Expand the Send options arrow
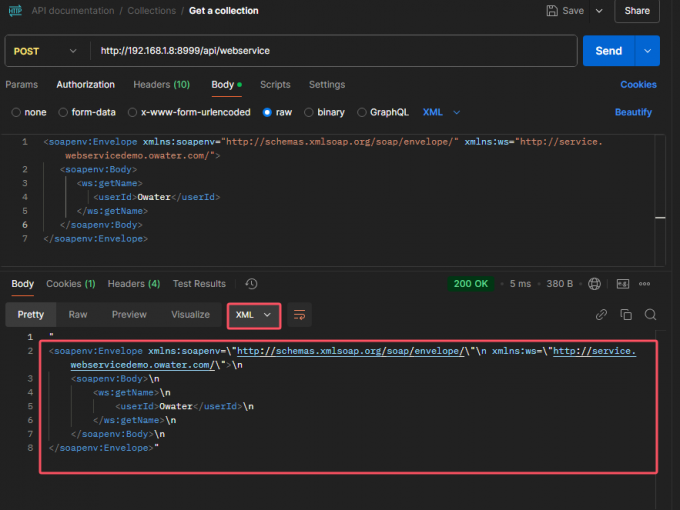 coord(647,51)
